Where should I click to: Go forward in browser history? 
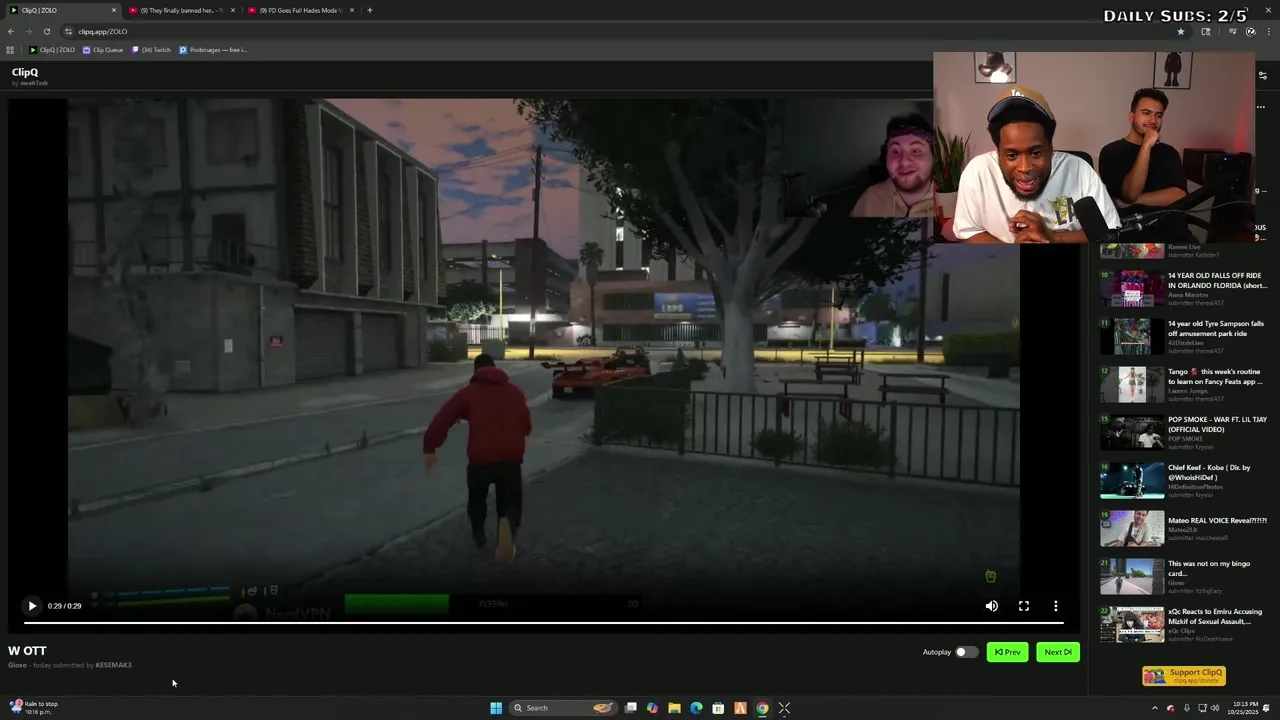coord(29,31)
